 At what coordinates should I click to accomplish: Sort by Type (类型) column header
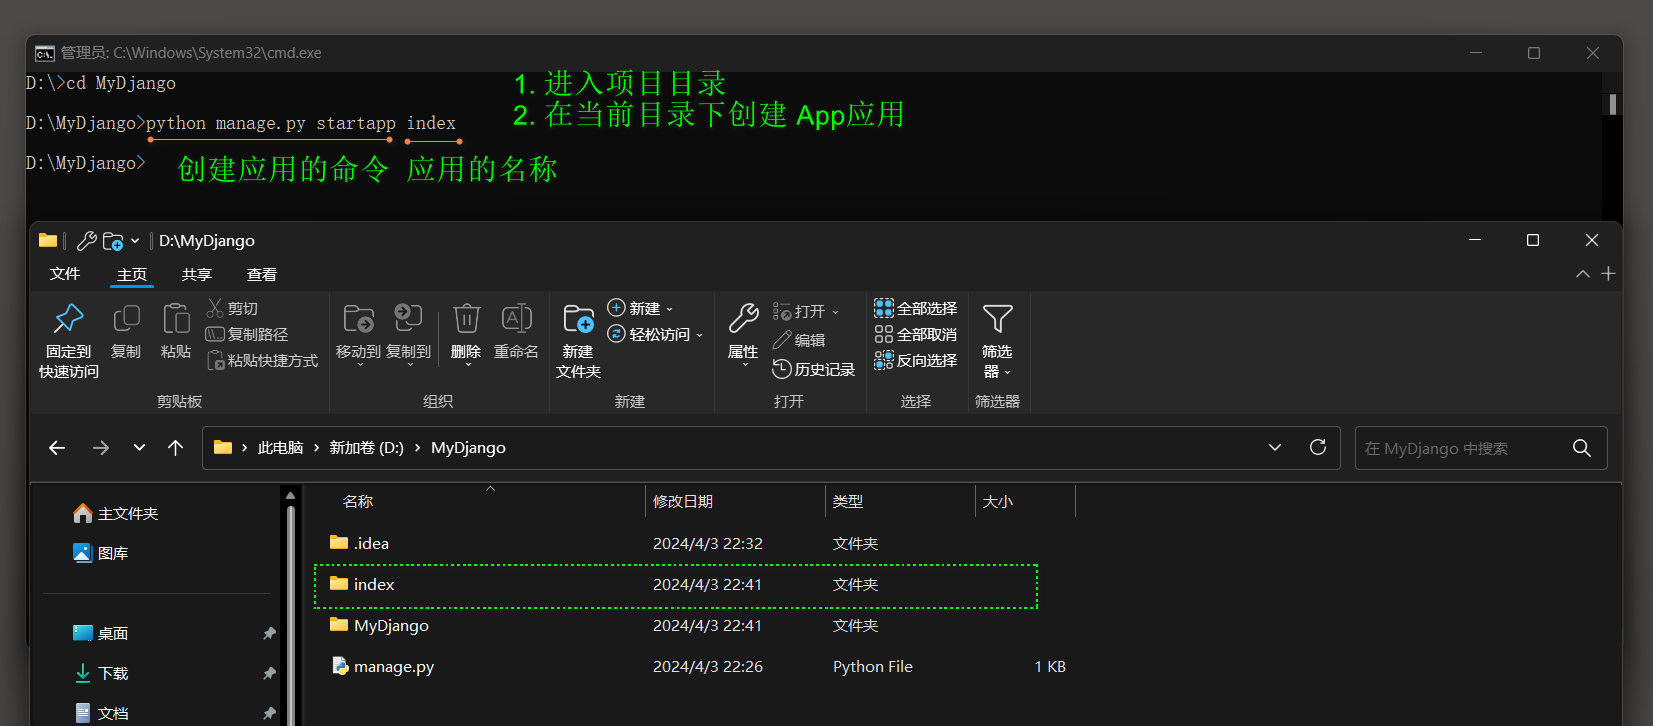point(848,502)
